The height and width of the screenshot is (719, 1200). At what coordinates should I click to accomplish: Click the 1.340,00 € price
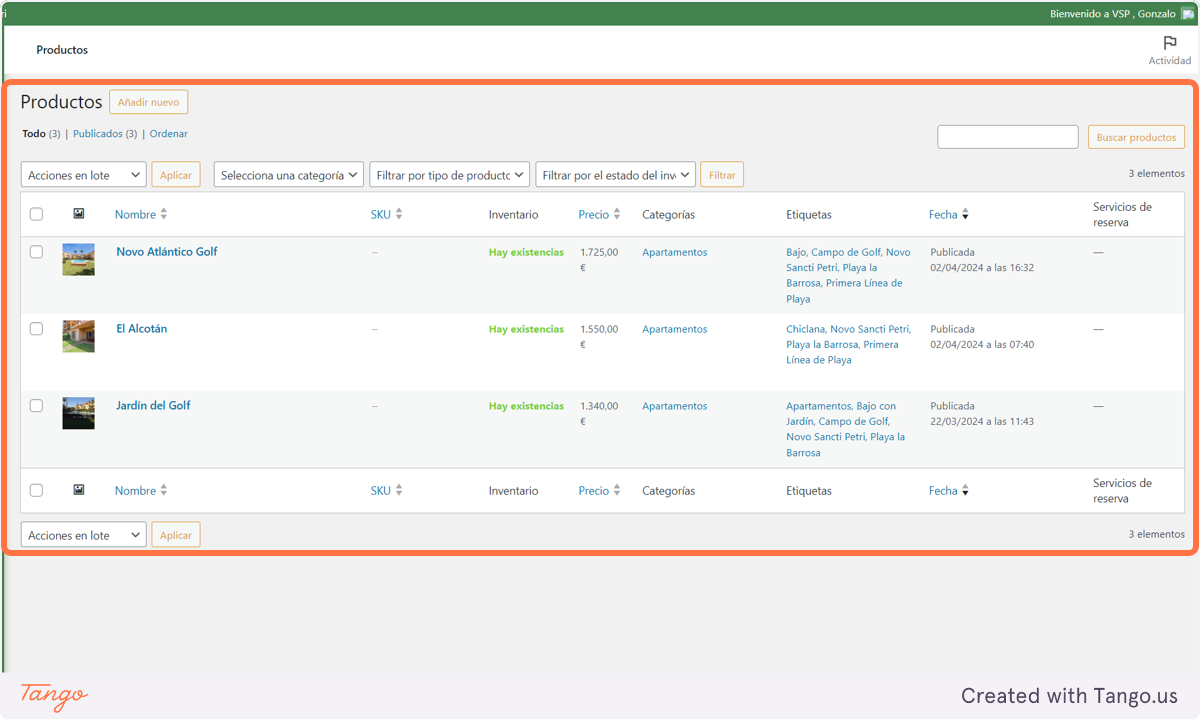tap(599, 414)
